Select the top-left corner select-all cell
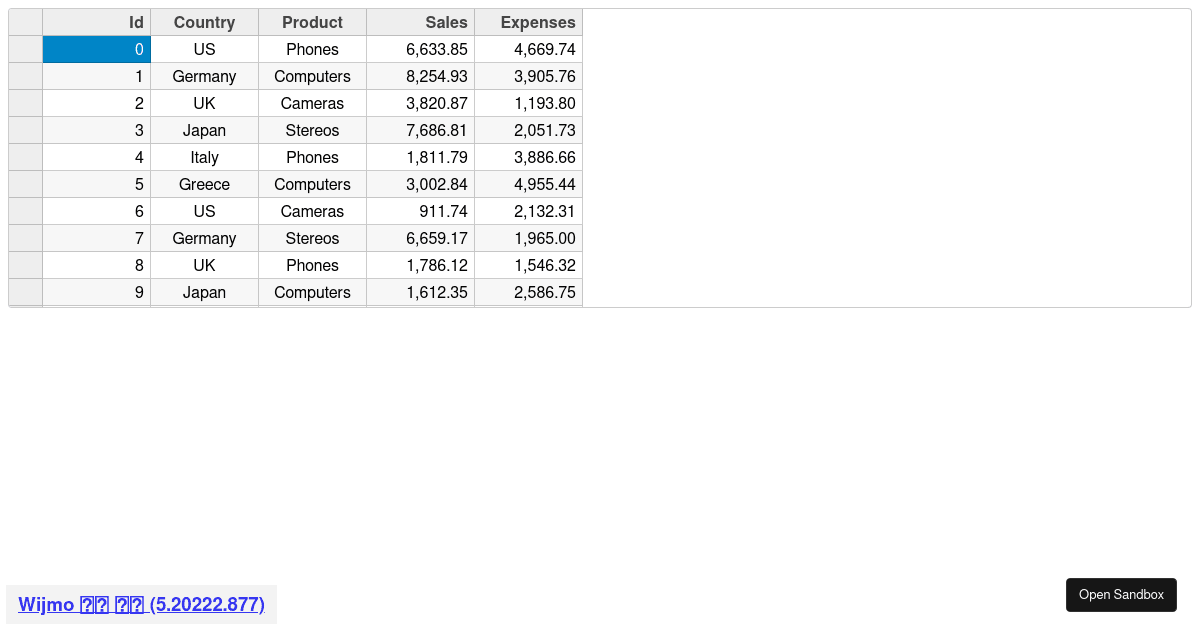The height and width of the screenshot is (630, 1200). coord(26,22)
